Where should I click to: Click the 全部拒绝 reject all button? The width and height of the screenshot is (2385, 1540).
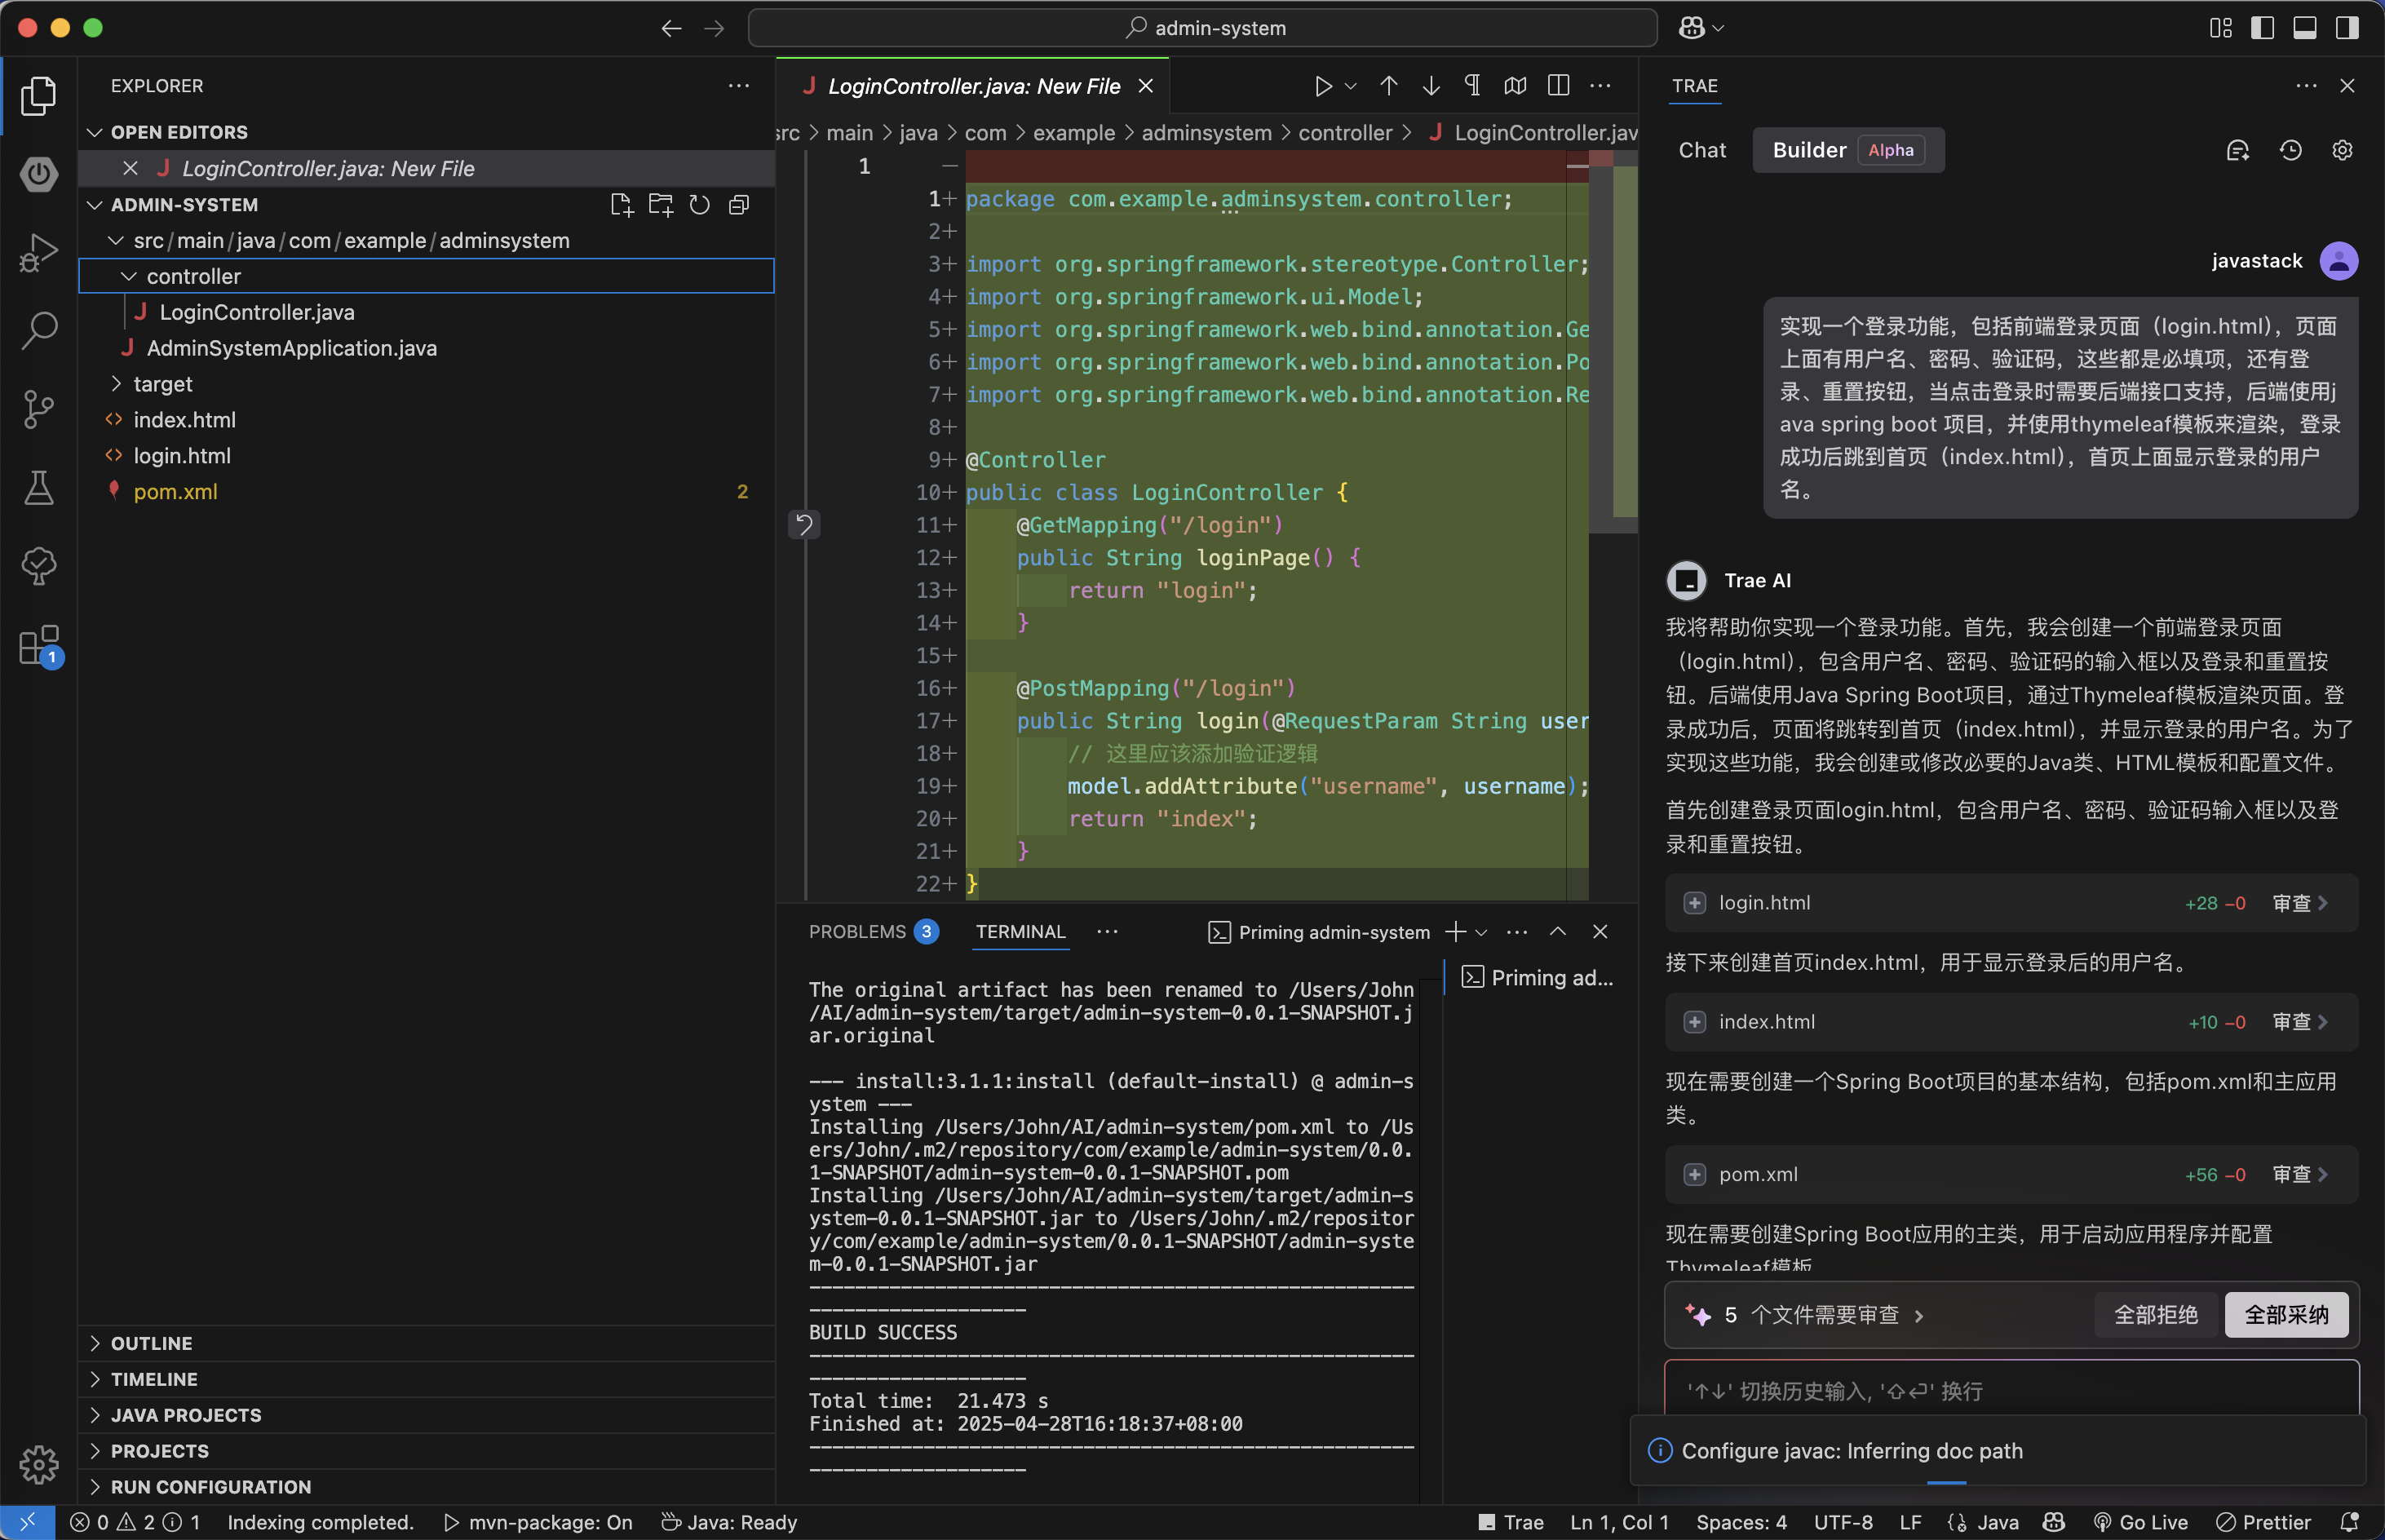(2155, 1314)
